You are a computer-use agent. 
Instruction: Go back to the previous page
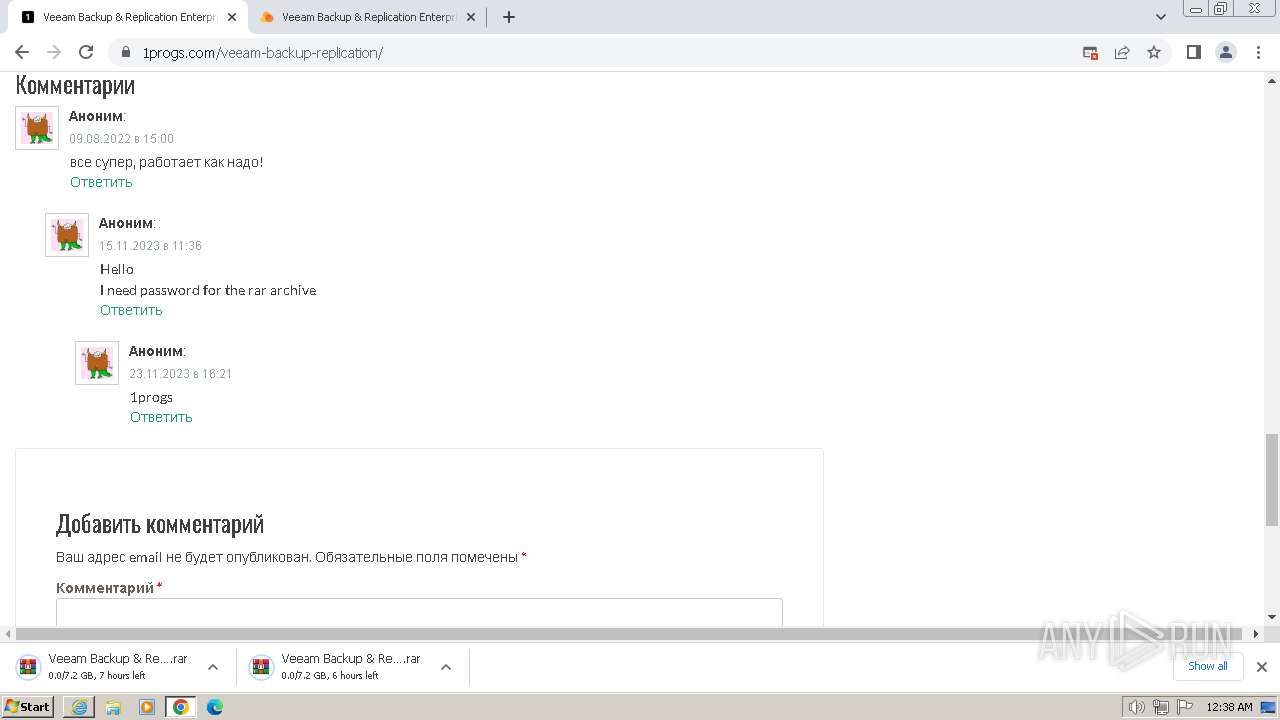22,52
